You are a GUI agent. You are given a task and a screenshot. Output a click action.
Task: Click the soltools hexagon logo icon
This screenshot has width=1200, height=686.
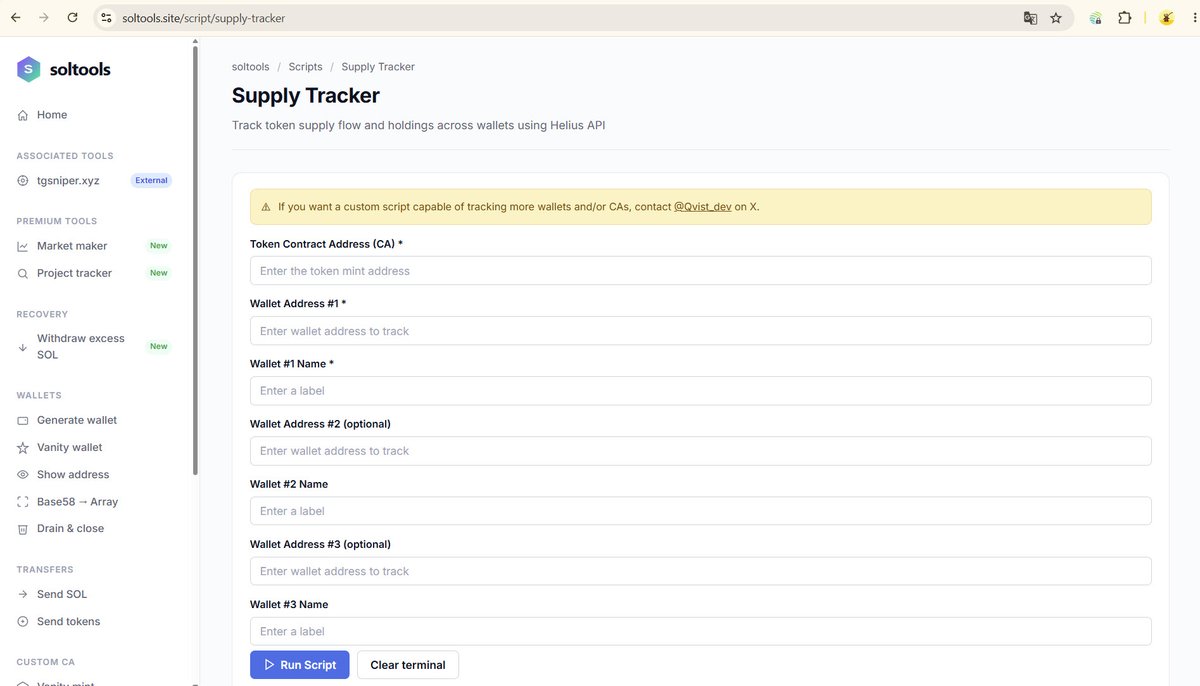point(28,69)
